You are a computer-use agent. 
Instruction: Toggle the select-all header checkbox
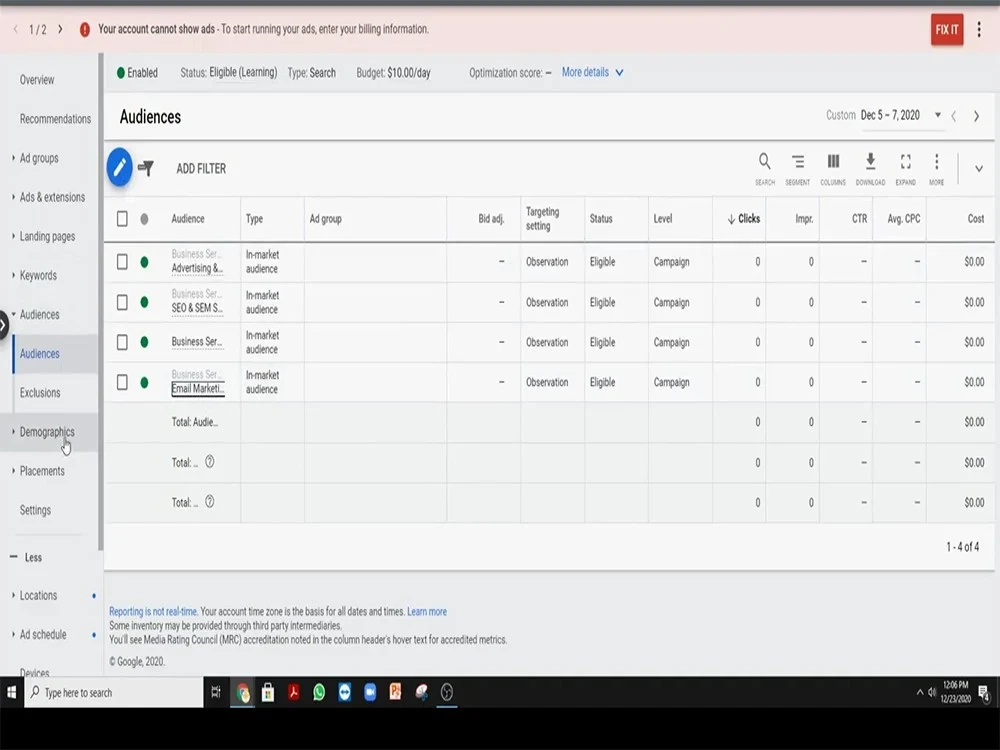tap(122, 219)
